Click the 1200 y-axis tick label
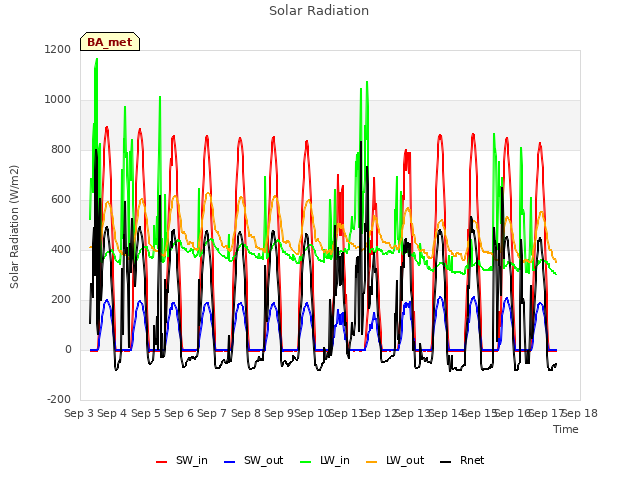Image resolution: width=640 pixels, height=480 pixels. (x=58, y=49)
